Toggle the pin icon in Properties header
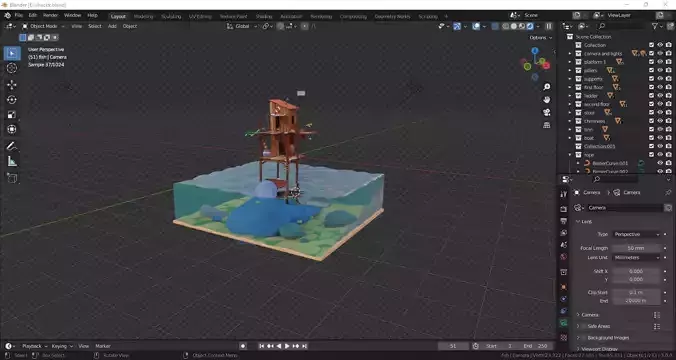Viewport: 676px width, 360px height. click(668, 192)
